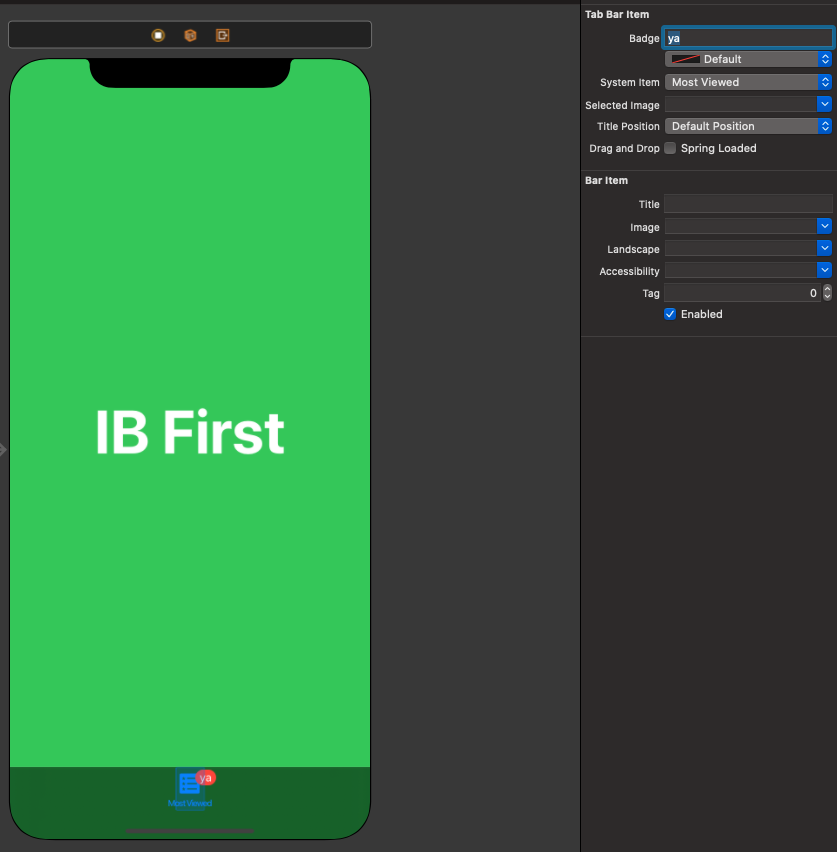Image resolution: width=837 pixels, height=852 pixels.
Task: Uncheck the Enabled checkbox
Action: 670,314
